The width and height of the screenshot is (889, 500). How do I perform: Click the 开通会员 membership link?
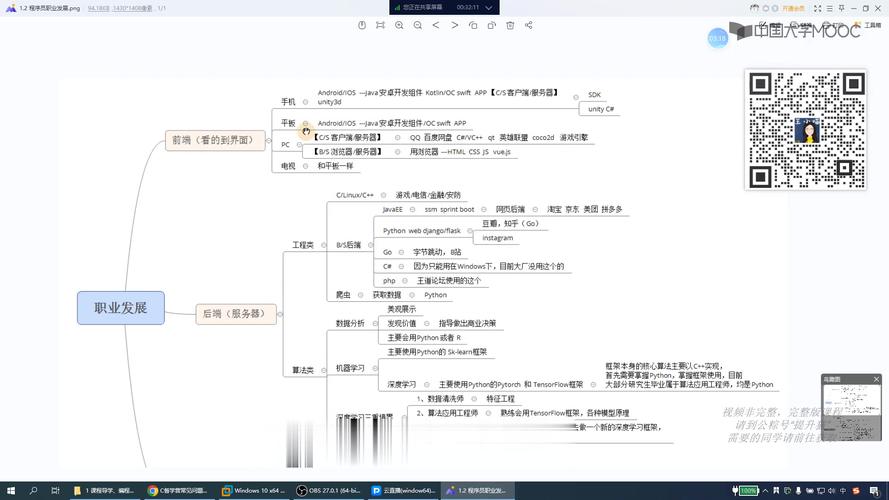pos(794,9)
